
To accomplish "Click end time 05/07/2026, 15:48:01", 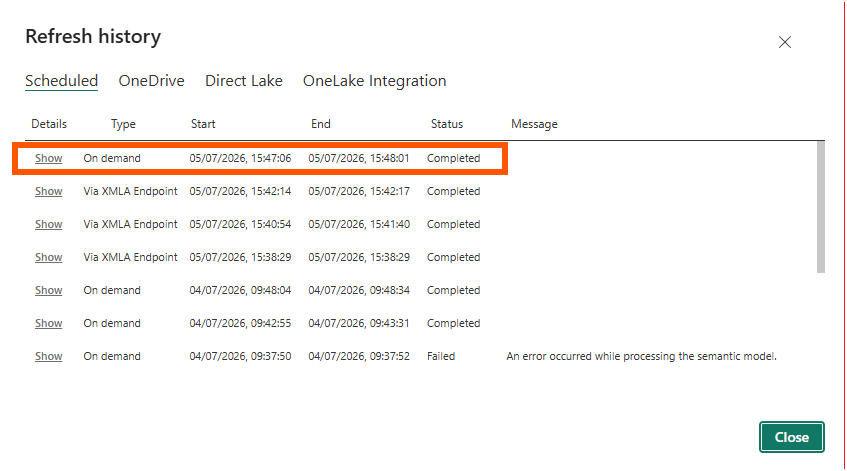I will click(x=359, y=158).
